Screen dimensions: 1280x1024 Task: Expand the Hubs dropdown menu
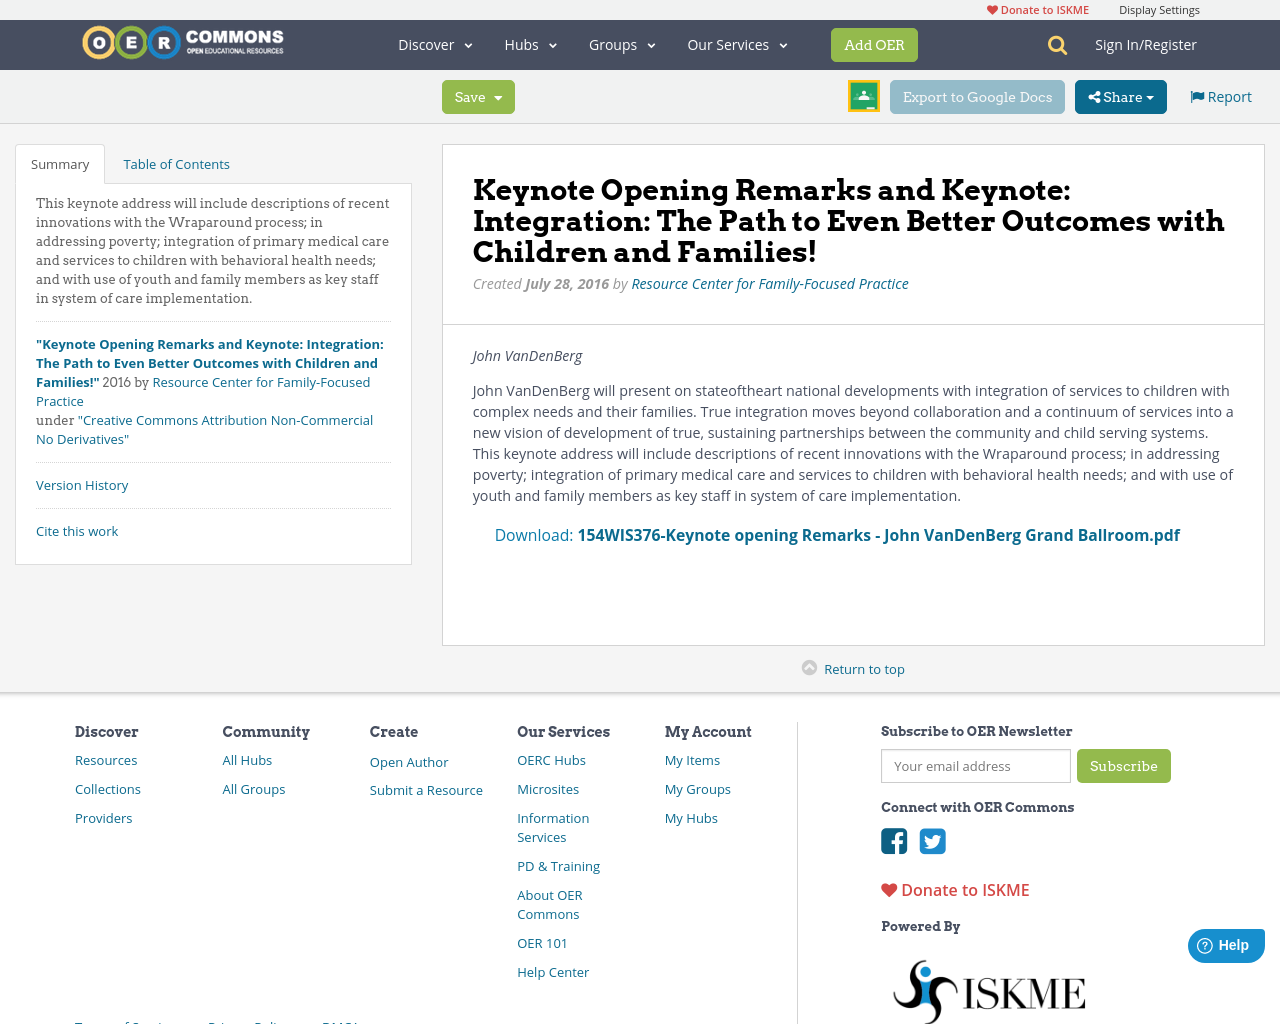pyautogui.click(x=530, y=45)
